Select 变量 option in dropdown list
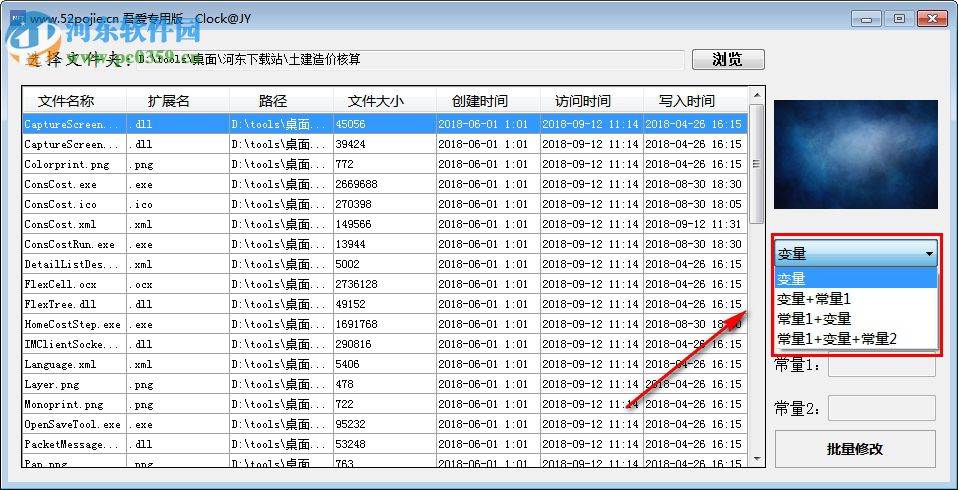The image size is (958, 490). click(856, 279)
